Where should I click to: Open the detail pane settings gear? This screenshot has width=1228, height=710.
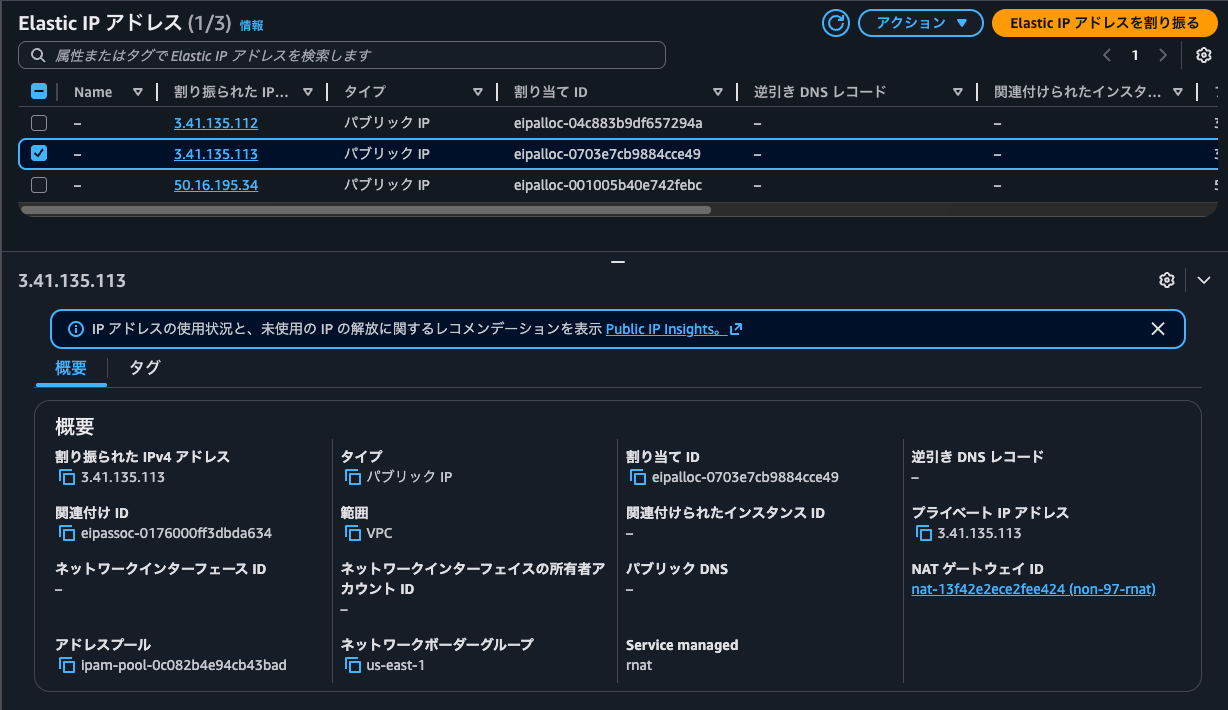(x=1166, y=280)
